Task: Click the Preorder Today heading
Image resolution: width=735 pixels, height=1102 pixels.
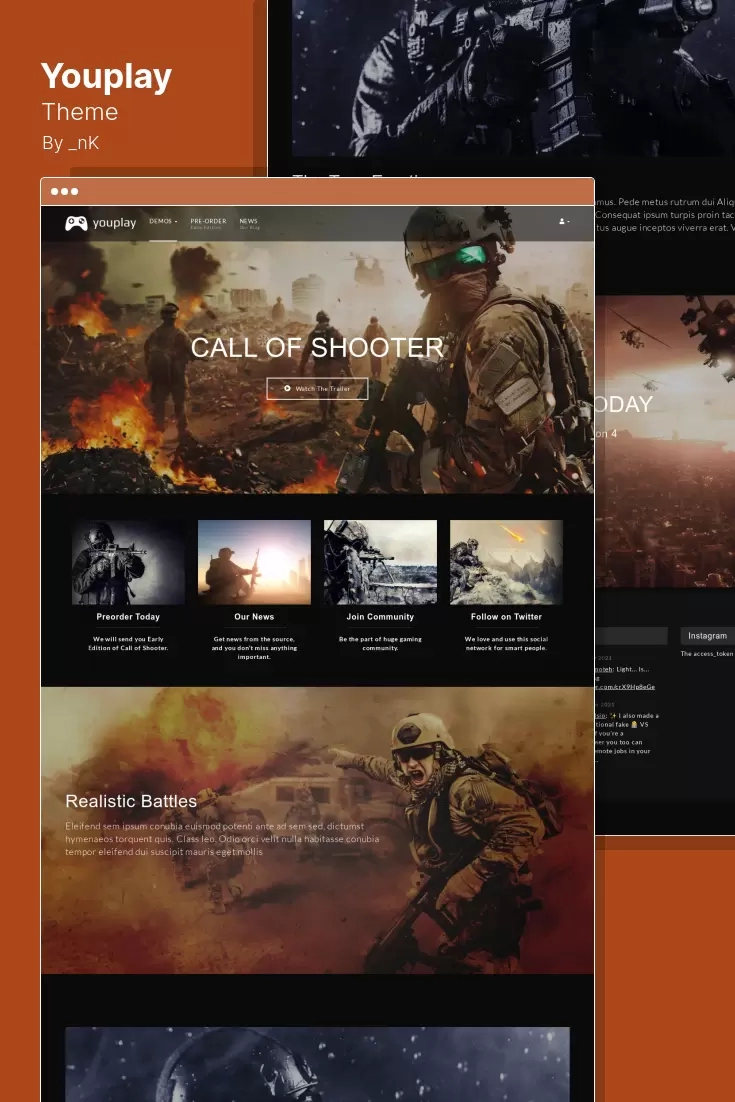Action: click(x=128, y=617)
